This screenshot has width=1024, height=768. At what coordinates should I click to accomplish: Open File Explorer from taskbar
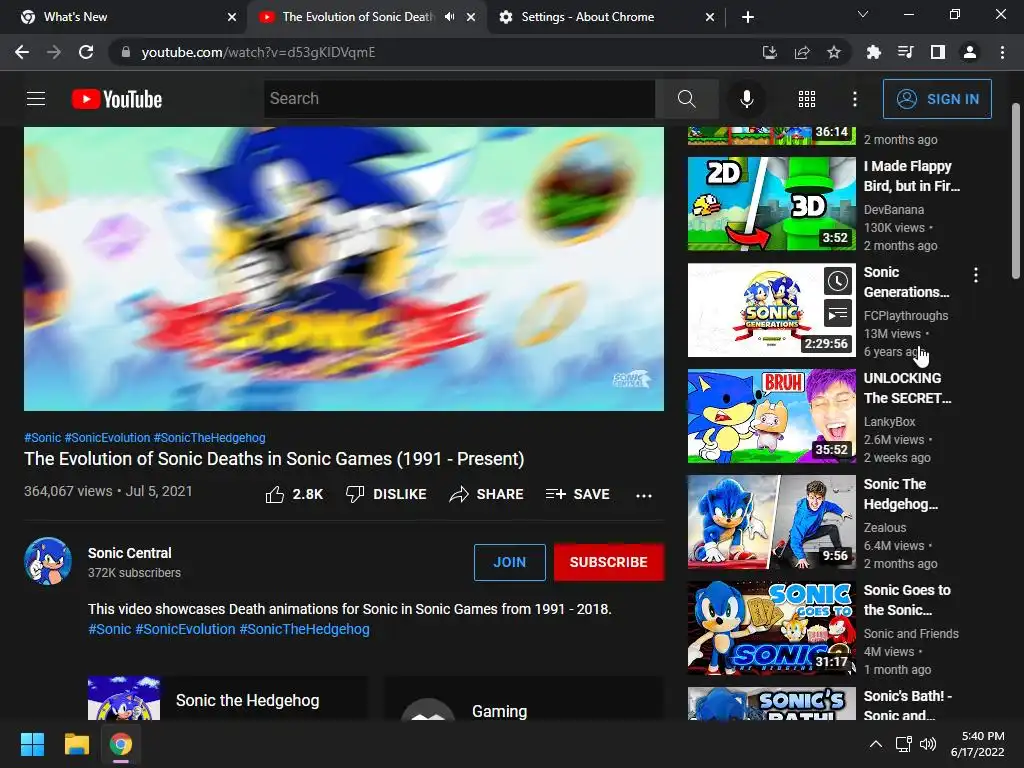tap(76, 744)
